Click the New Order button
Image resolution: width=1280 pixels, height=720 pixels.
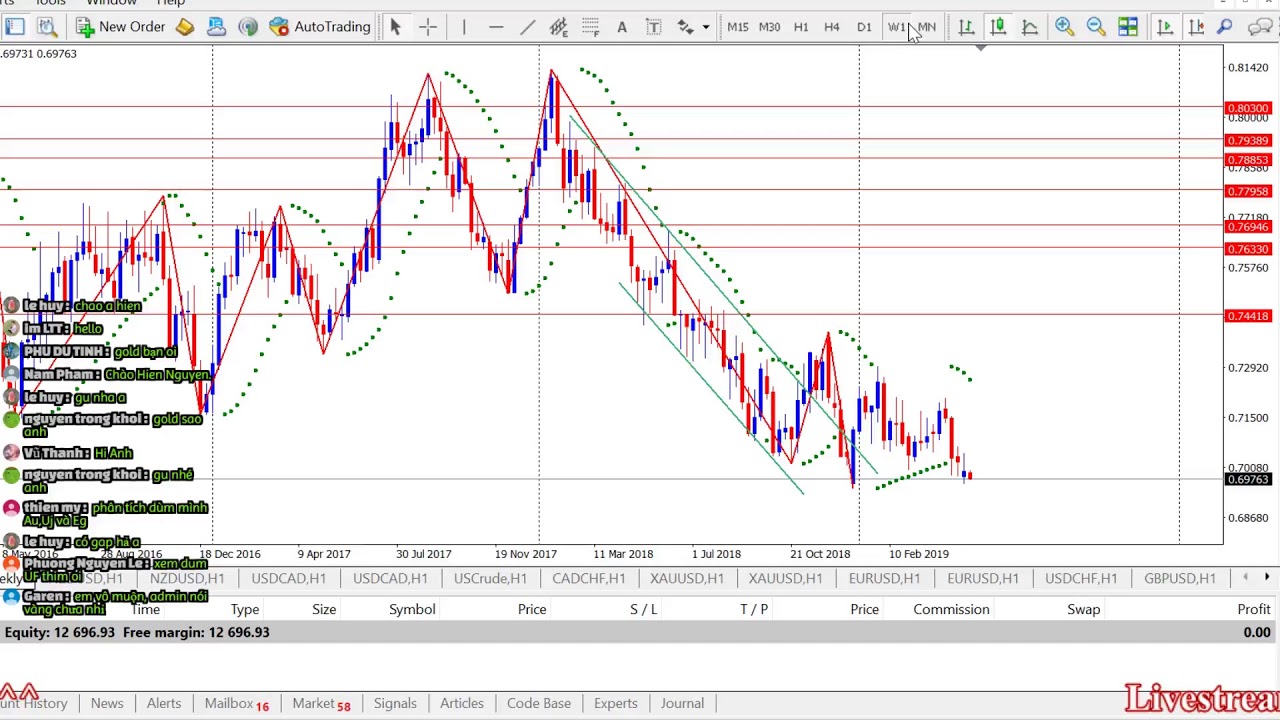click(x=120, y=27)
